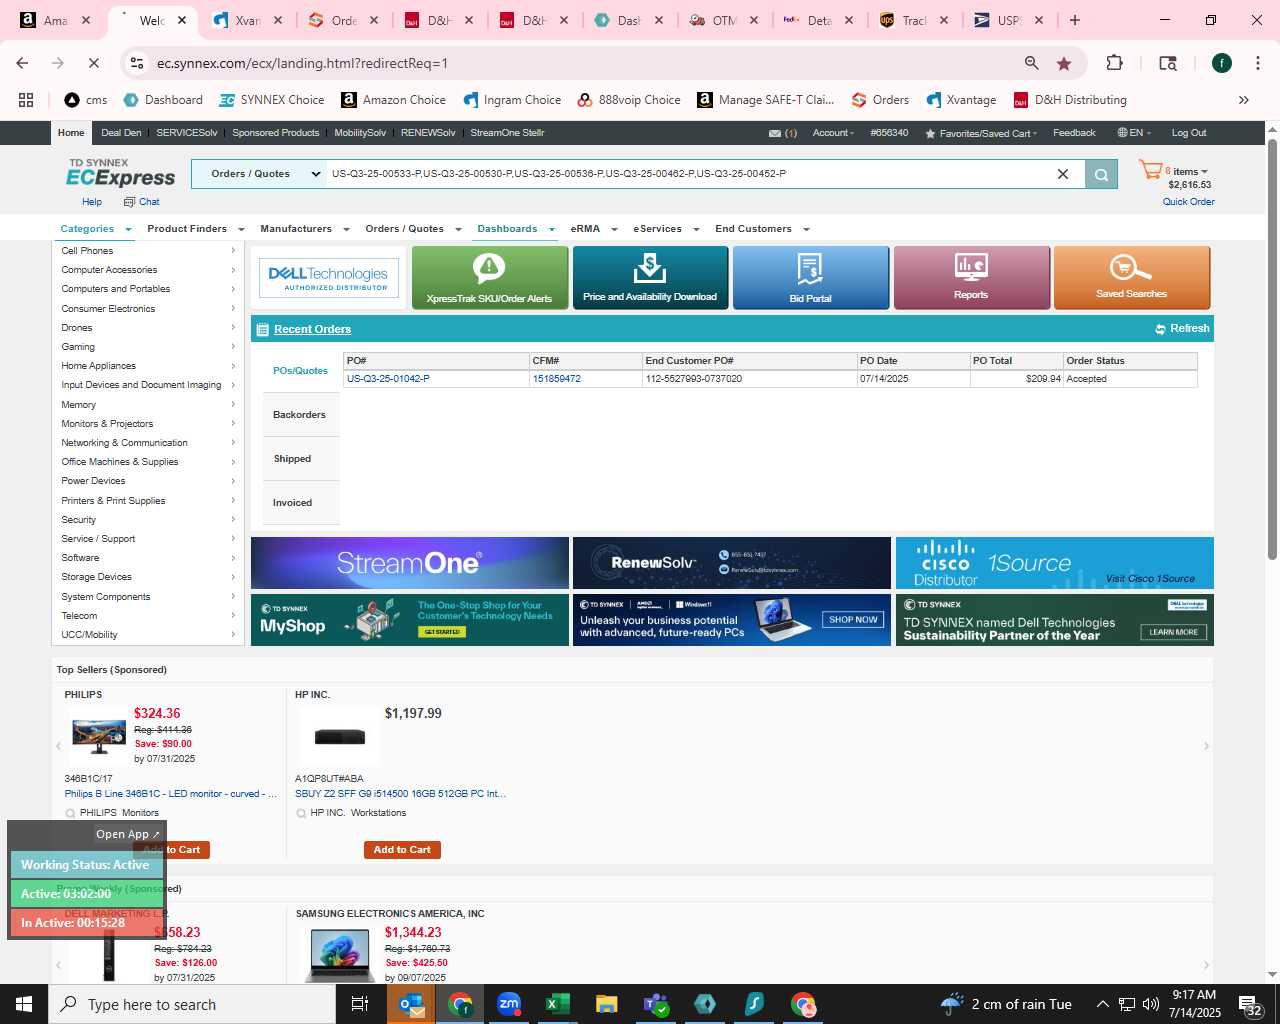Click the browser back arrow
The image size is (1280, 1024).
(x=22, y=63)
